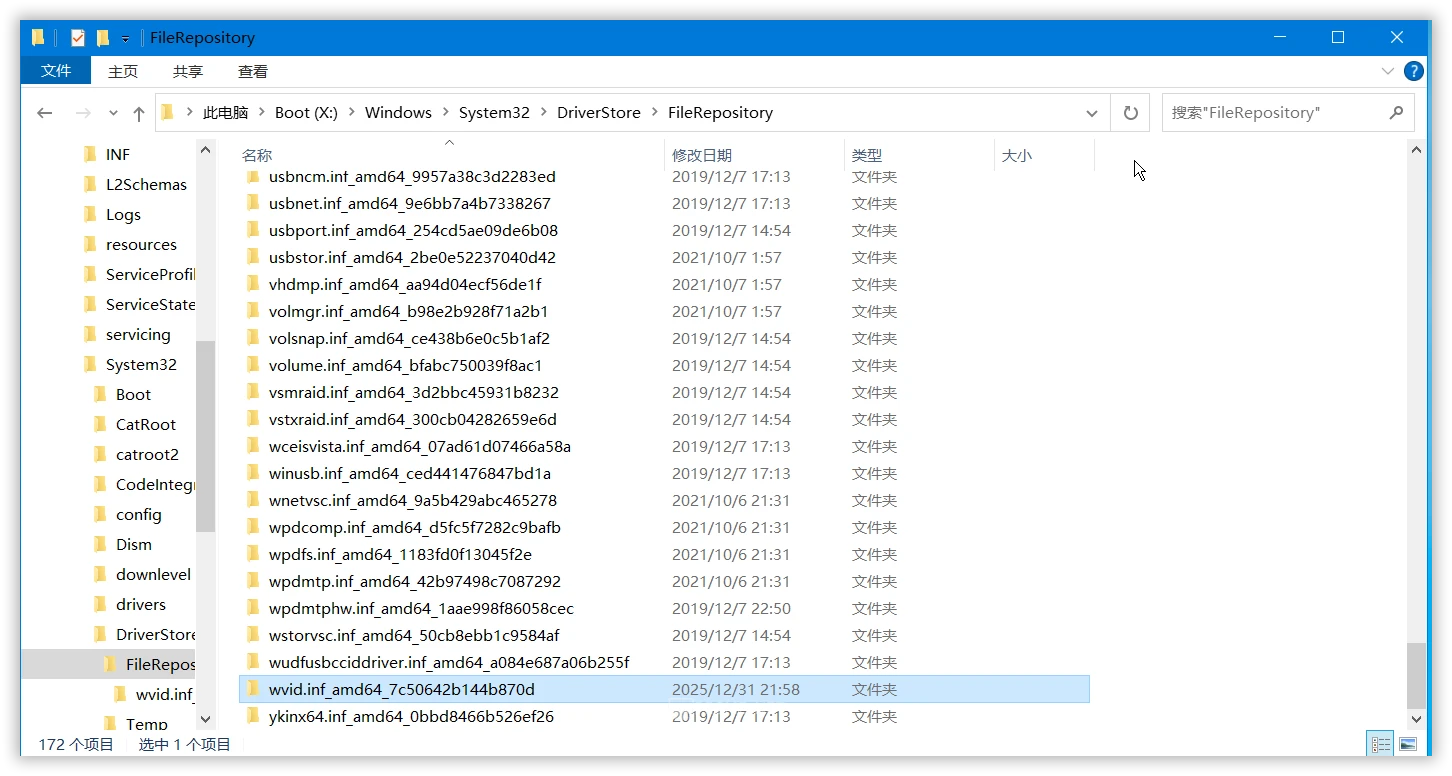Switch to the 查看 ribbon tab

point(252,71)
